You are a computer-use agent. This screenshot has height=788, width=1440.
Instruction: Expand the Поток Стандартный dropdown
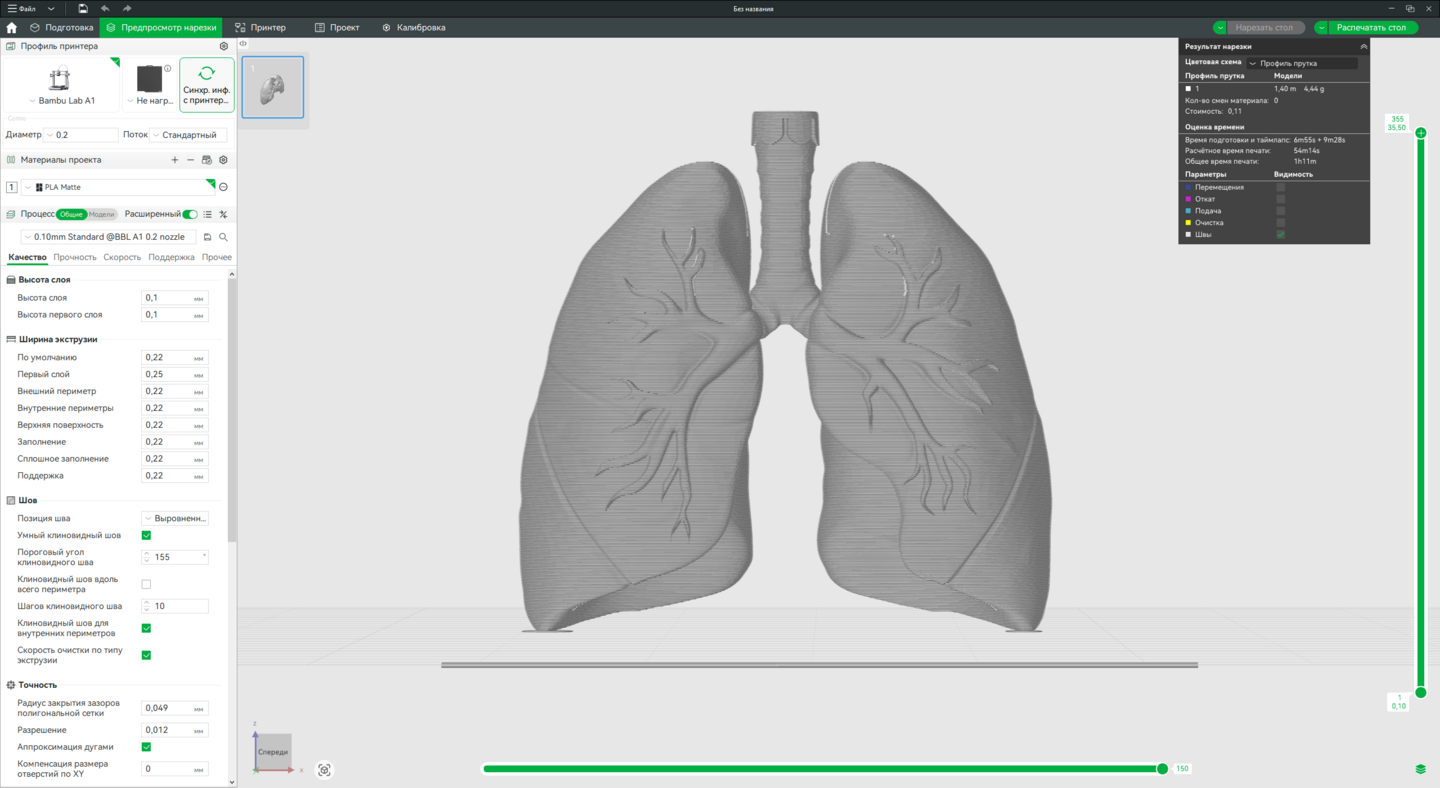point(189,135)
